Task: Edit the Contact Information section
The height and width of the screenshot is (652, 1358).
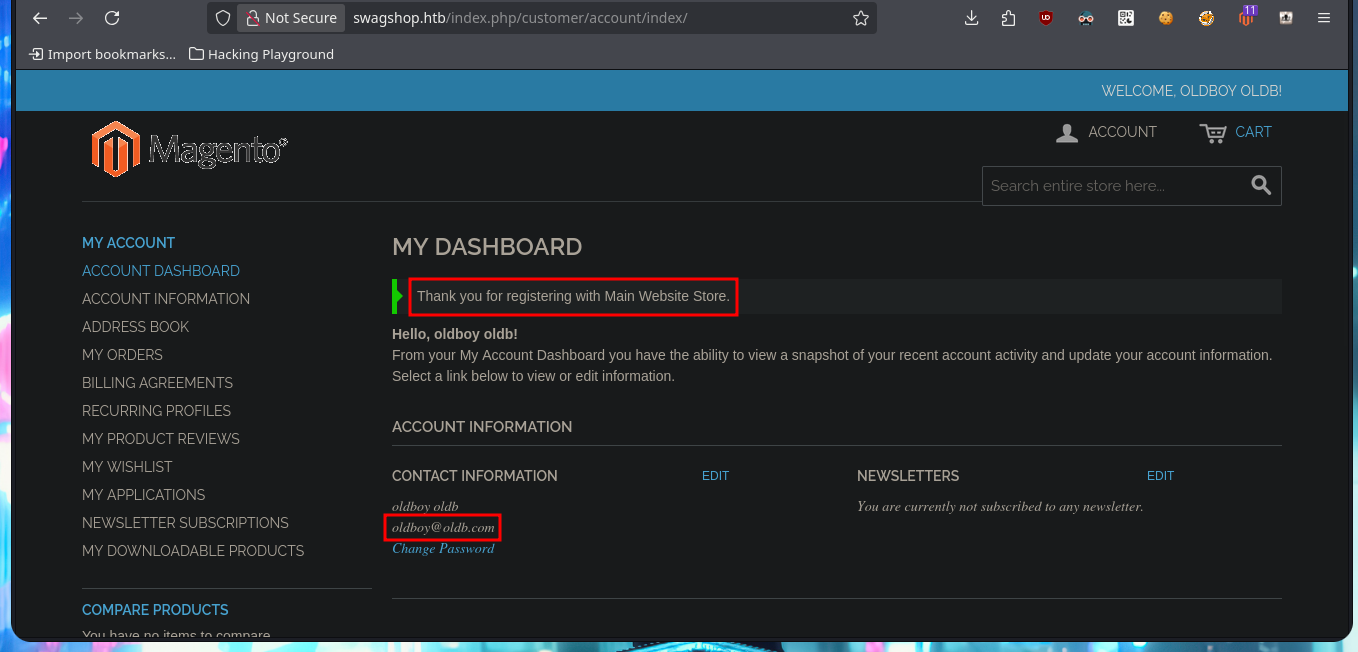Action: (715, 476)
